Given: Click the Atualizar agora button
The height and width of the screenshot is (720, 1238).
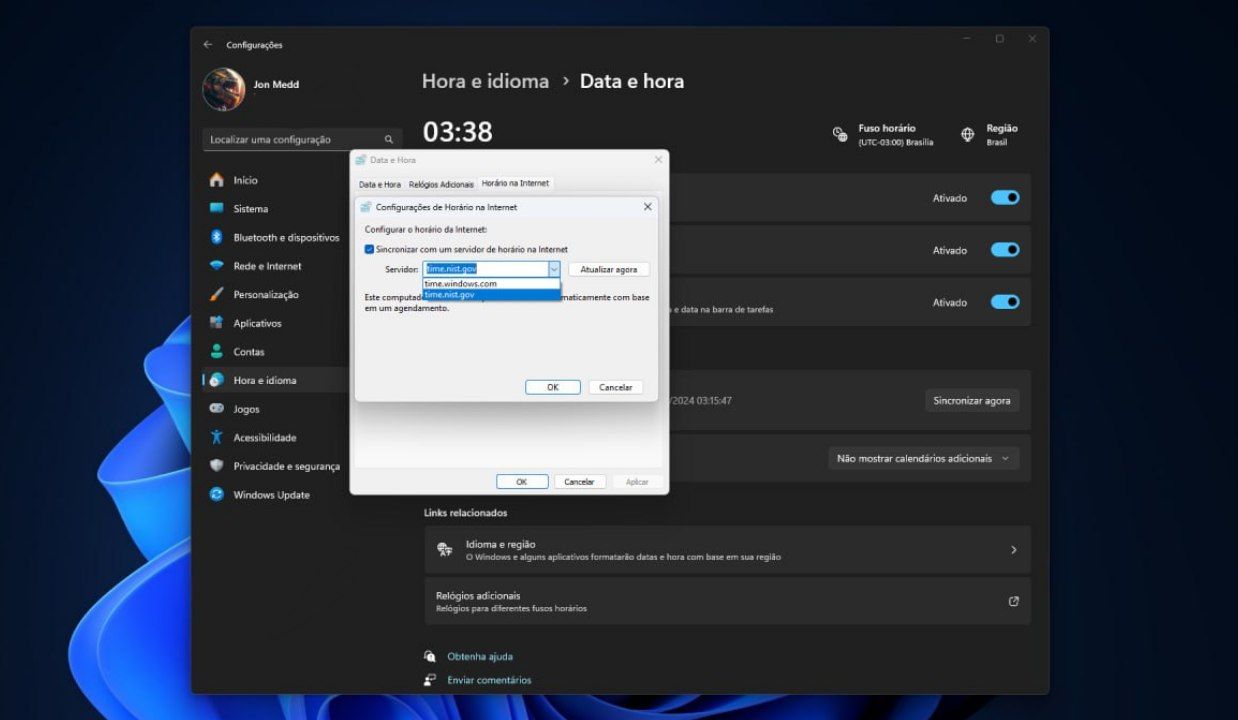Looking at the screenshot, I should coord(609,270).
